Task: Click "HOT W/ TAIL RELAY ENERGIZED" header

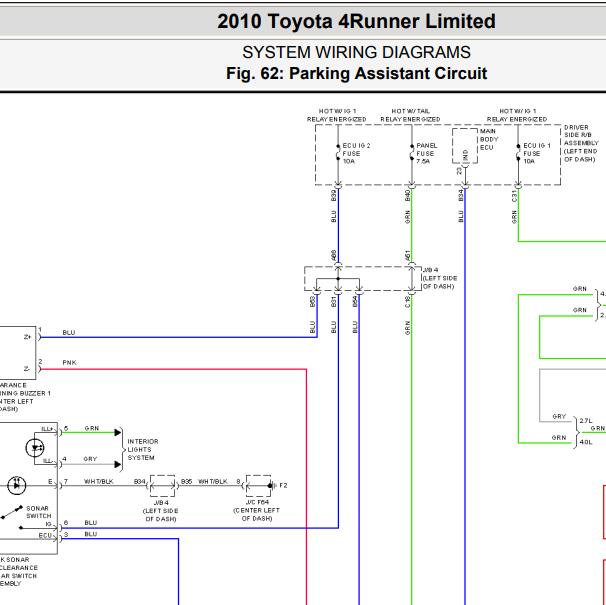Action: [410, 115]
